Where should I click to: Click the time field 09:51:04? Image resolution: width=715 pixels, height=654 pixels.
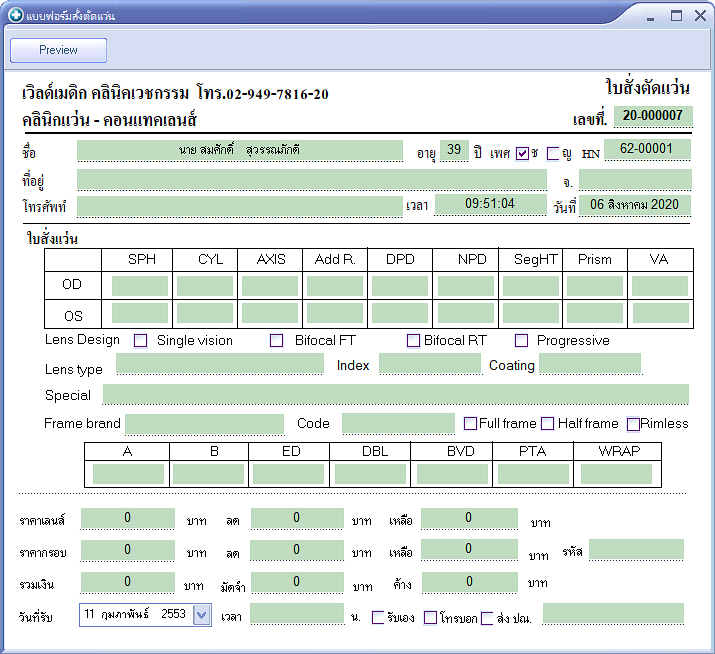490,204
